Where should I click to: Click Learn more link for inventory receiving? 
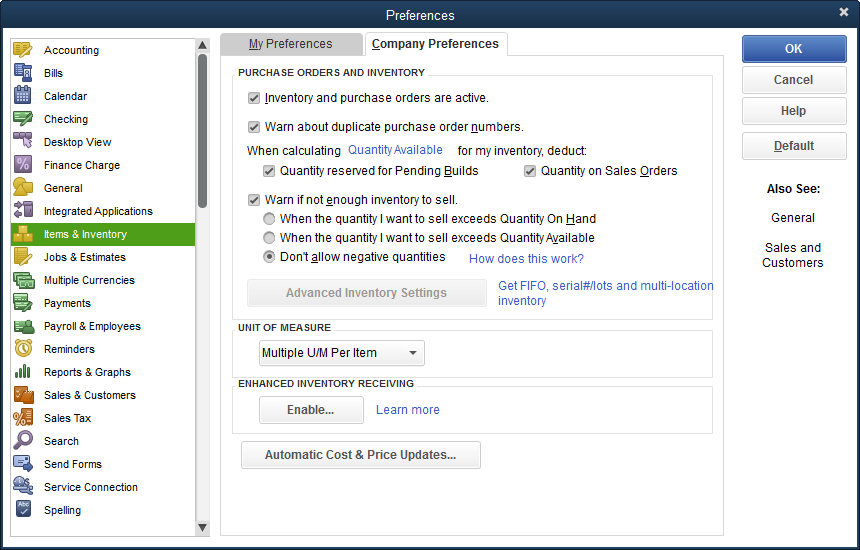[x=408, y=410]
